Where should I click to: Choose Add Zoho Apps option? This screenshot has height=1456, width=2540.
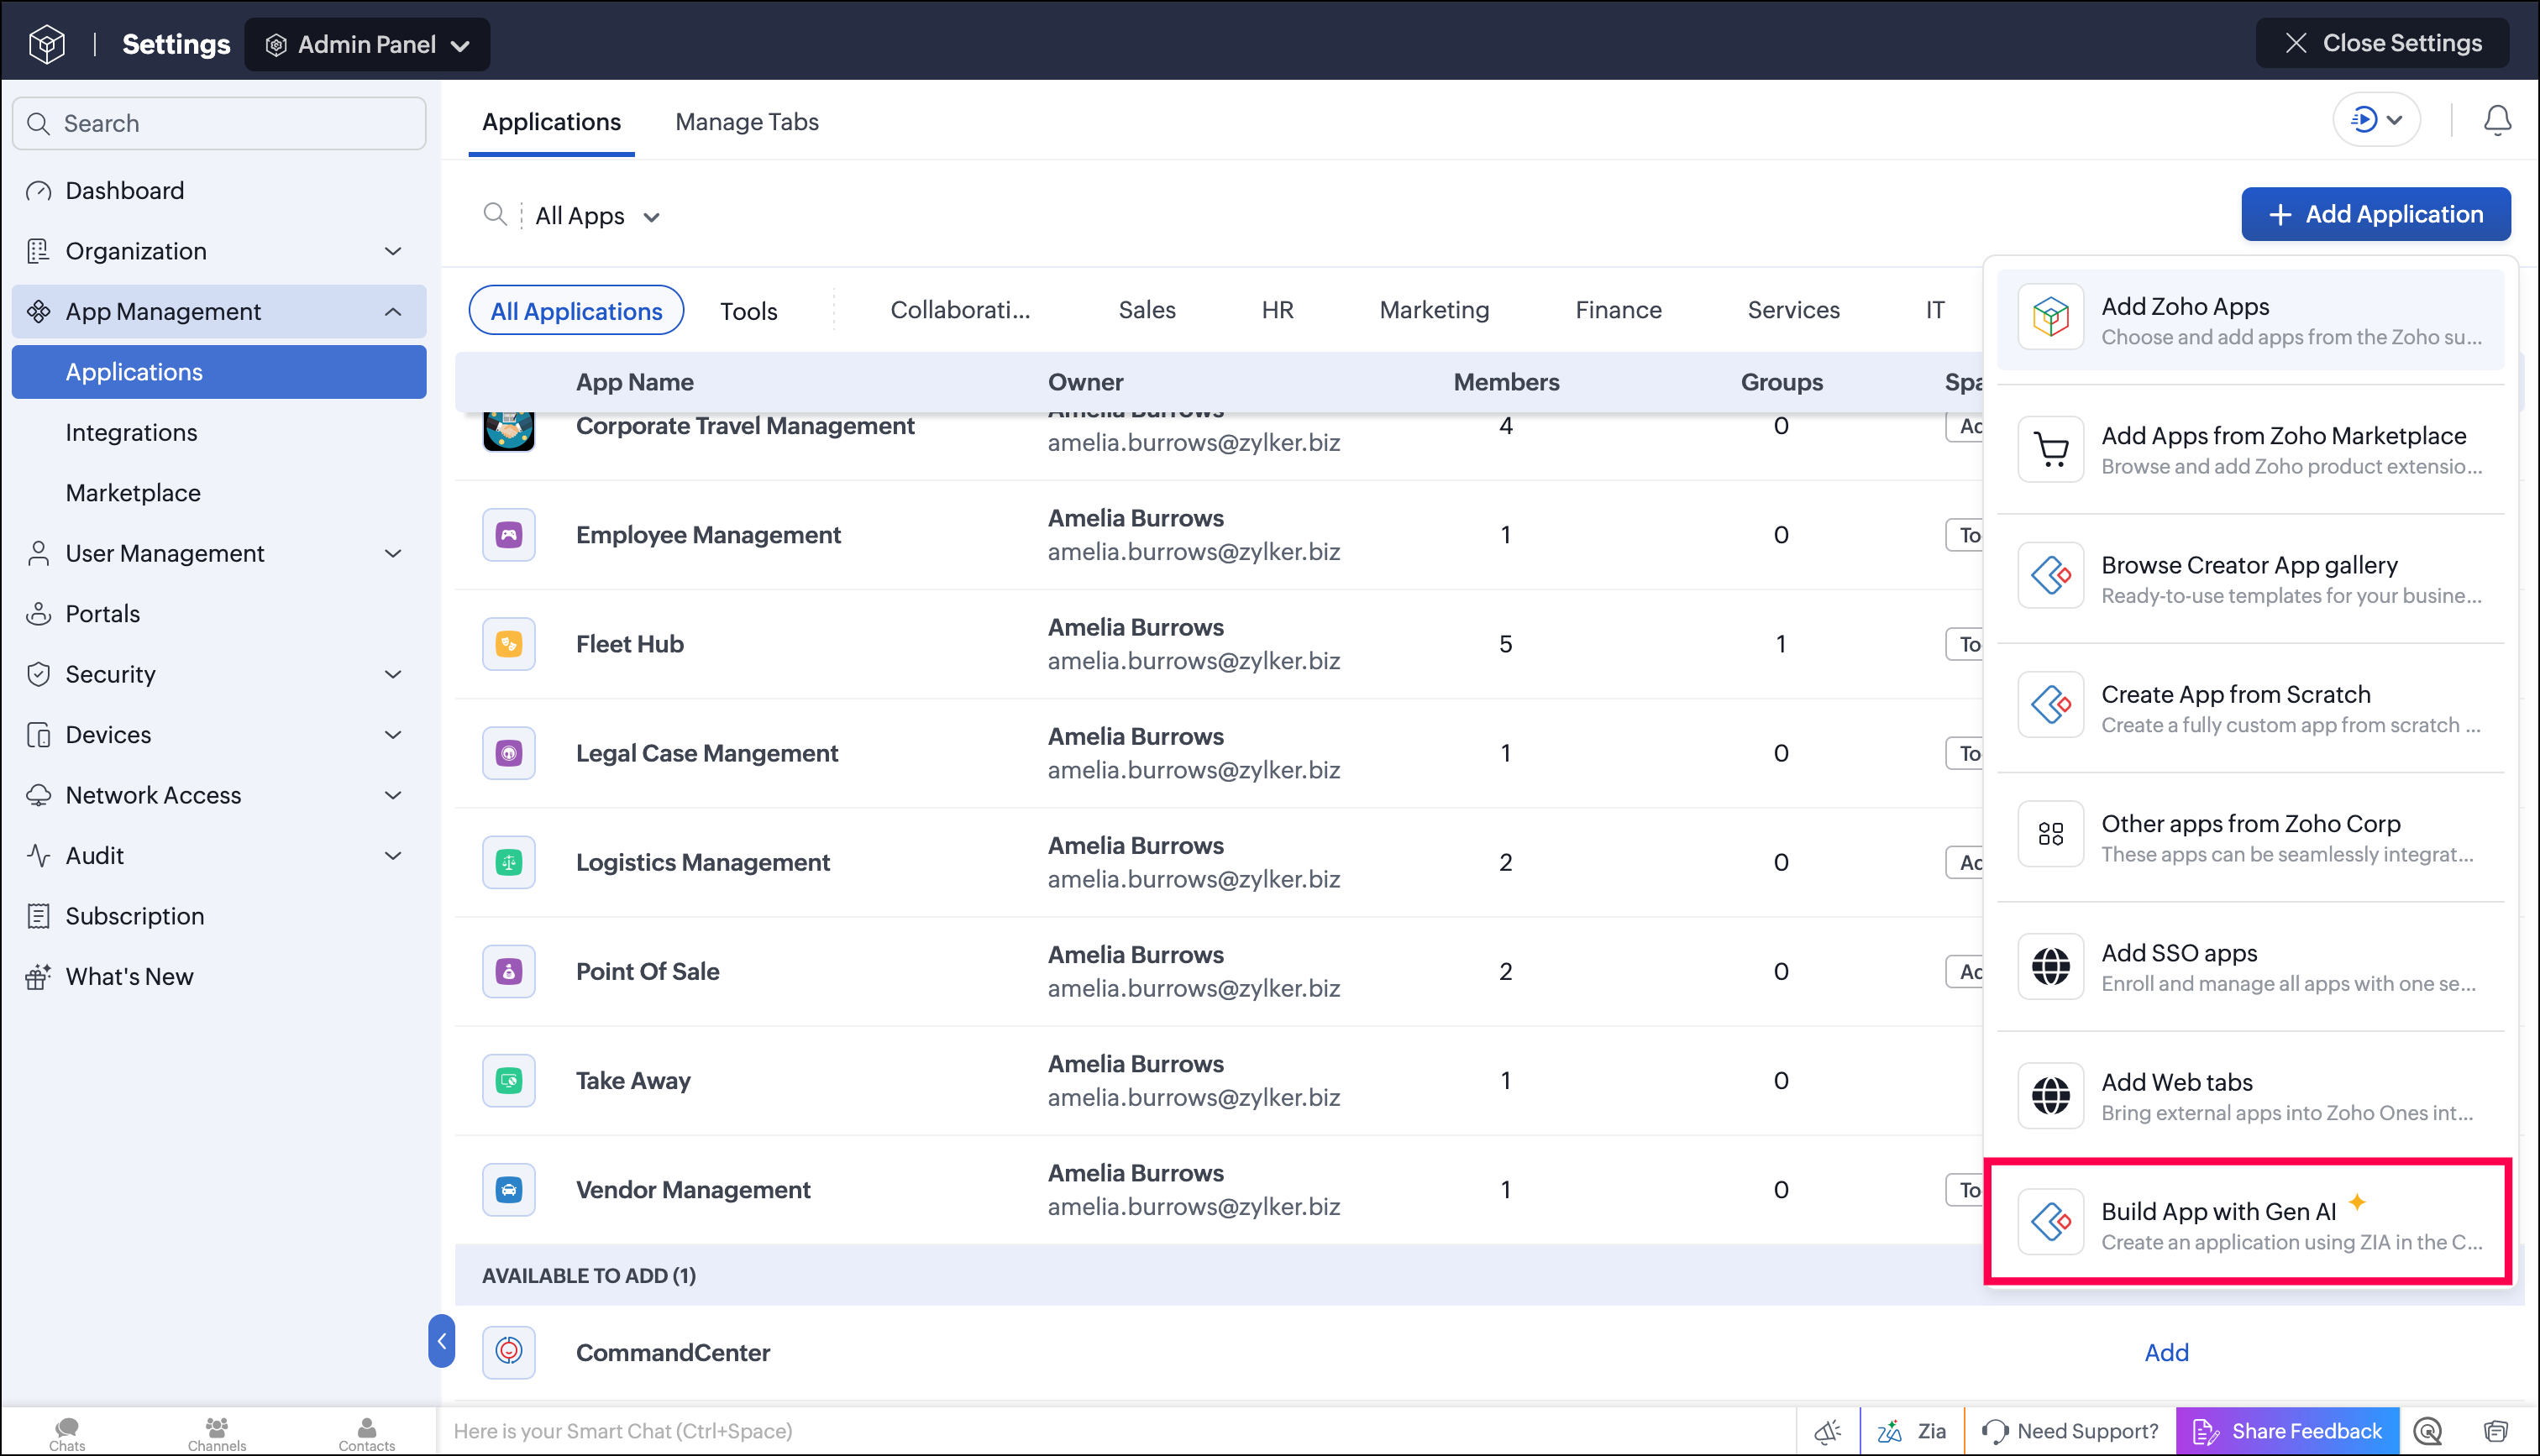(x=2250, y=320)
